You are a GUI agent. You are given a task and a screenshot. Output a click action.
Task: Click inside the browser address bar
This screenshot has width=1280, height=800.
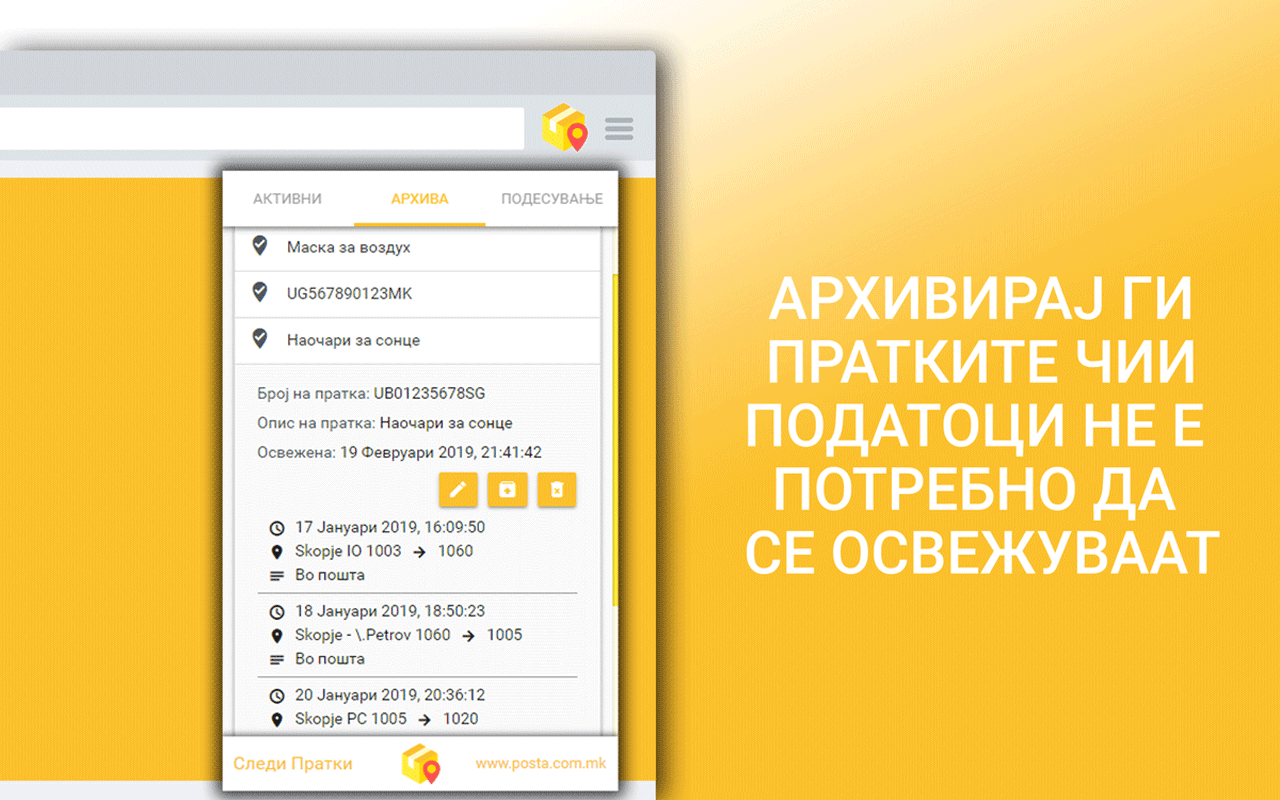[260, 128]
